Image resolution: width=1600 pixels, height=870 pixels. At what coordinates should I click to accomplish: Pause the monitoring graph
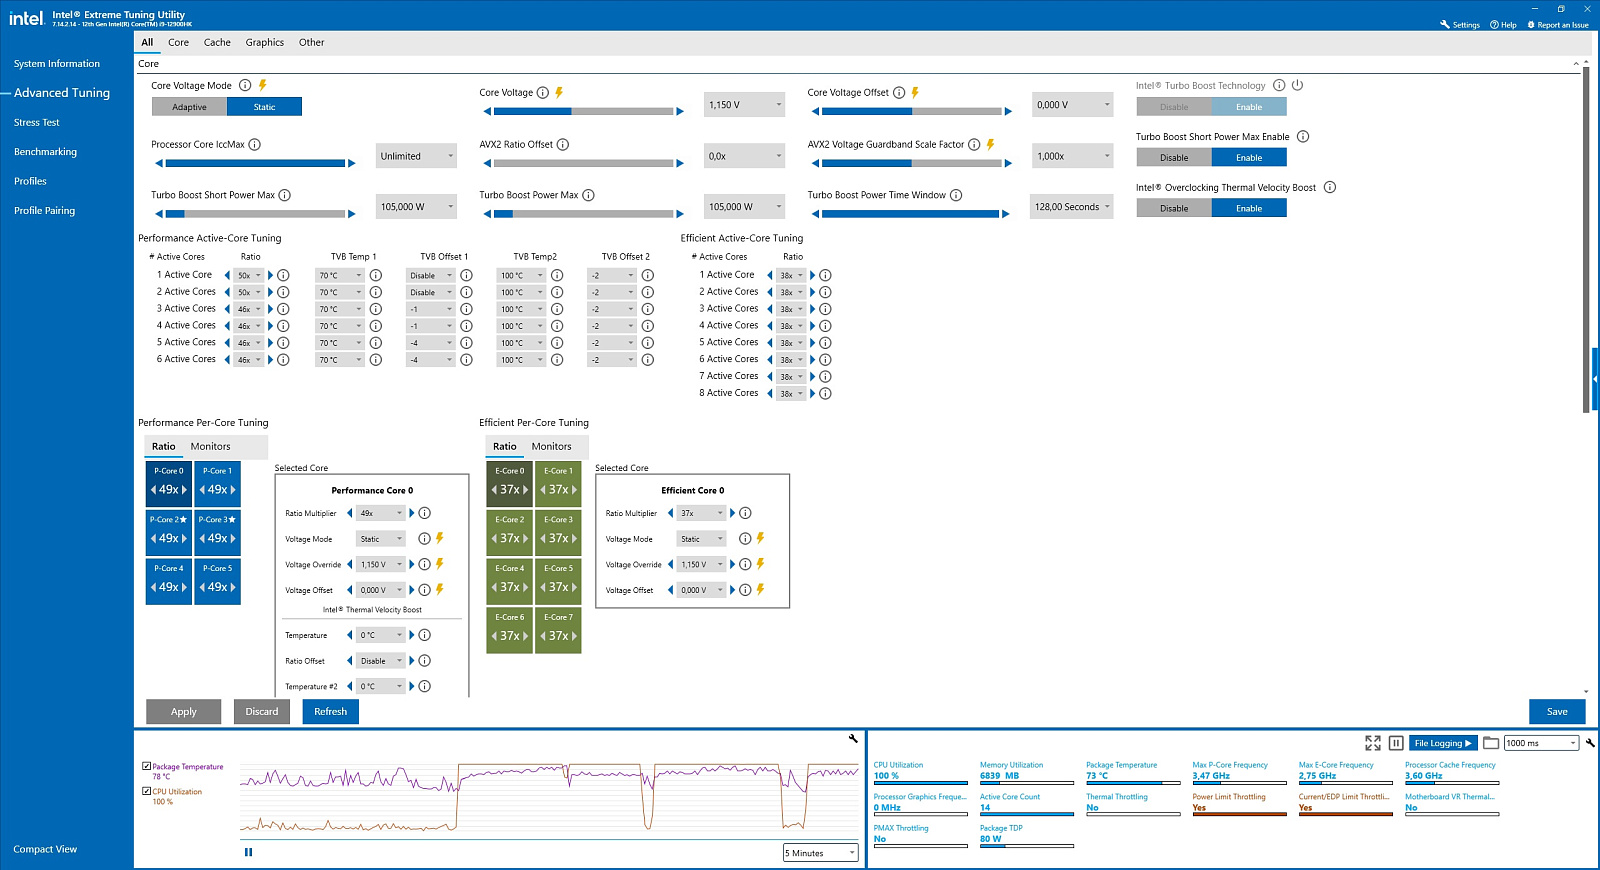[248, 852]
